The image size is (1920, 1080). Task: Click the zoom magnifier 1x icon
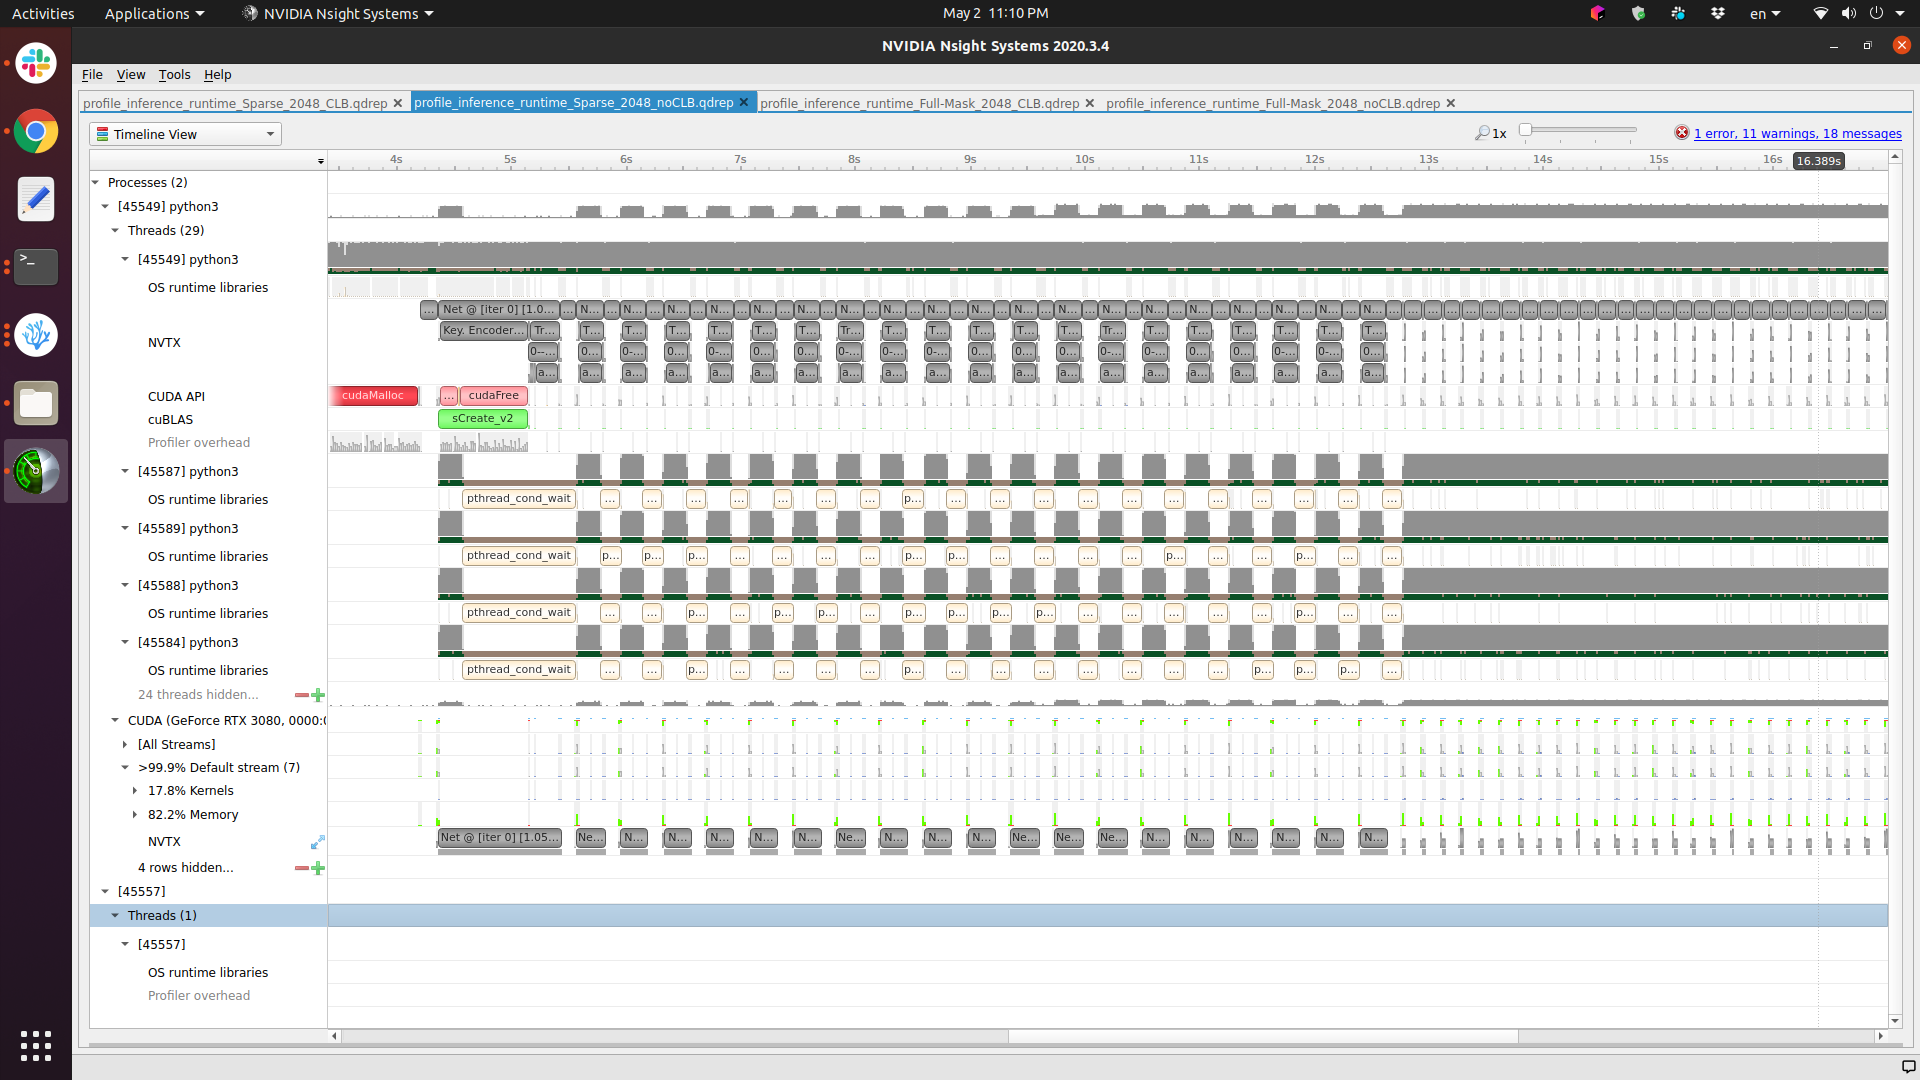point(1482,133)
